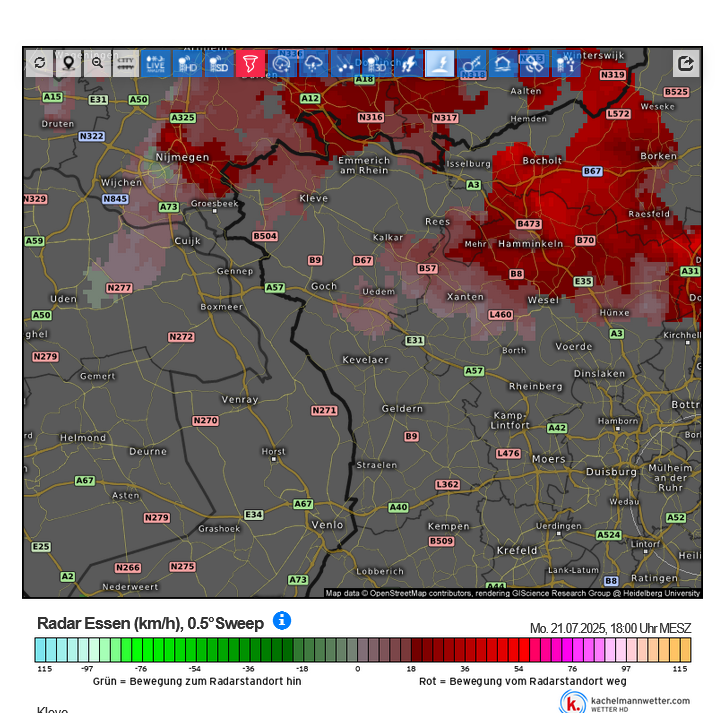Select the house flood icon
Image resolution: width=720 pixels, height=713 pixels.
(503, 63)
